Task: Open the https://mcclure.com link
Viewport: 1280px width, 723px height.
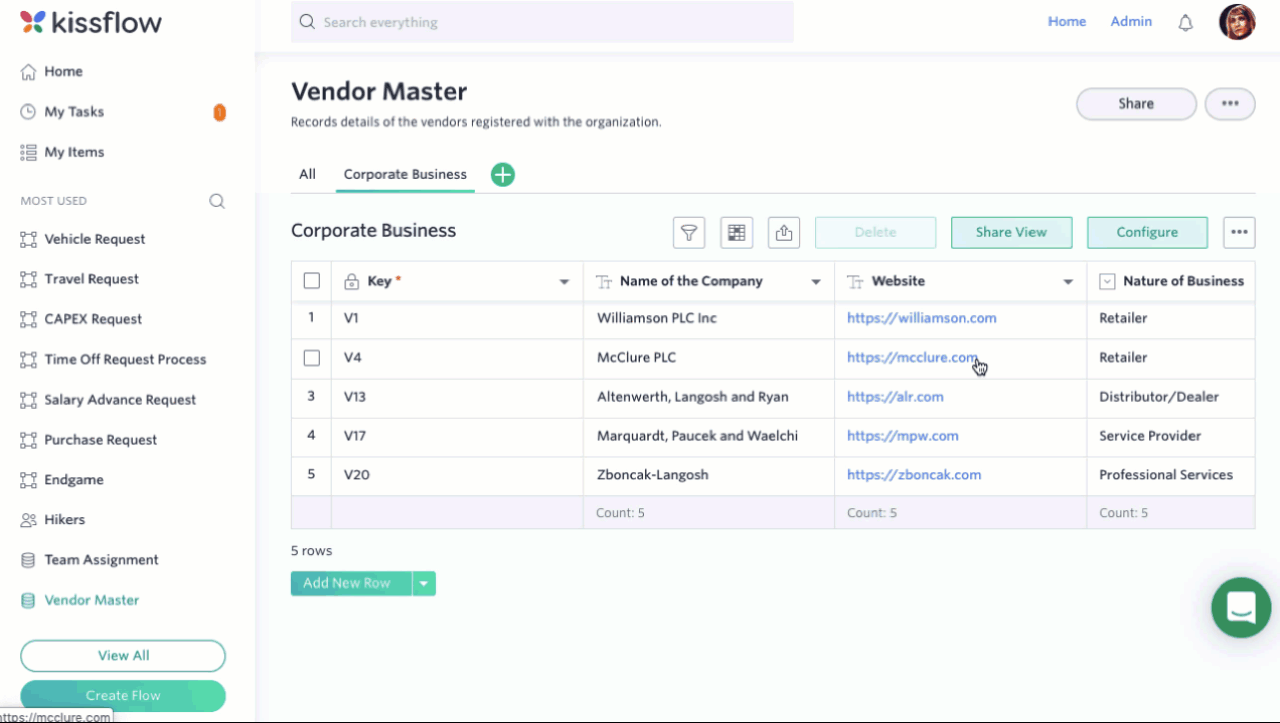Action: 912,357
